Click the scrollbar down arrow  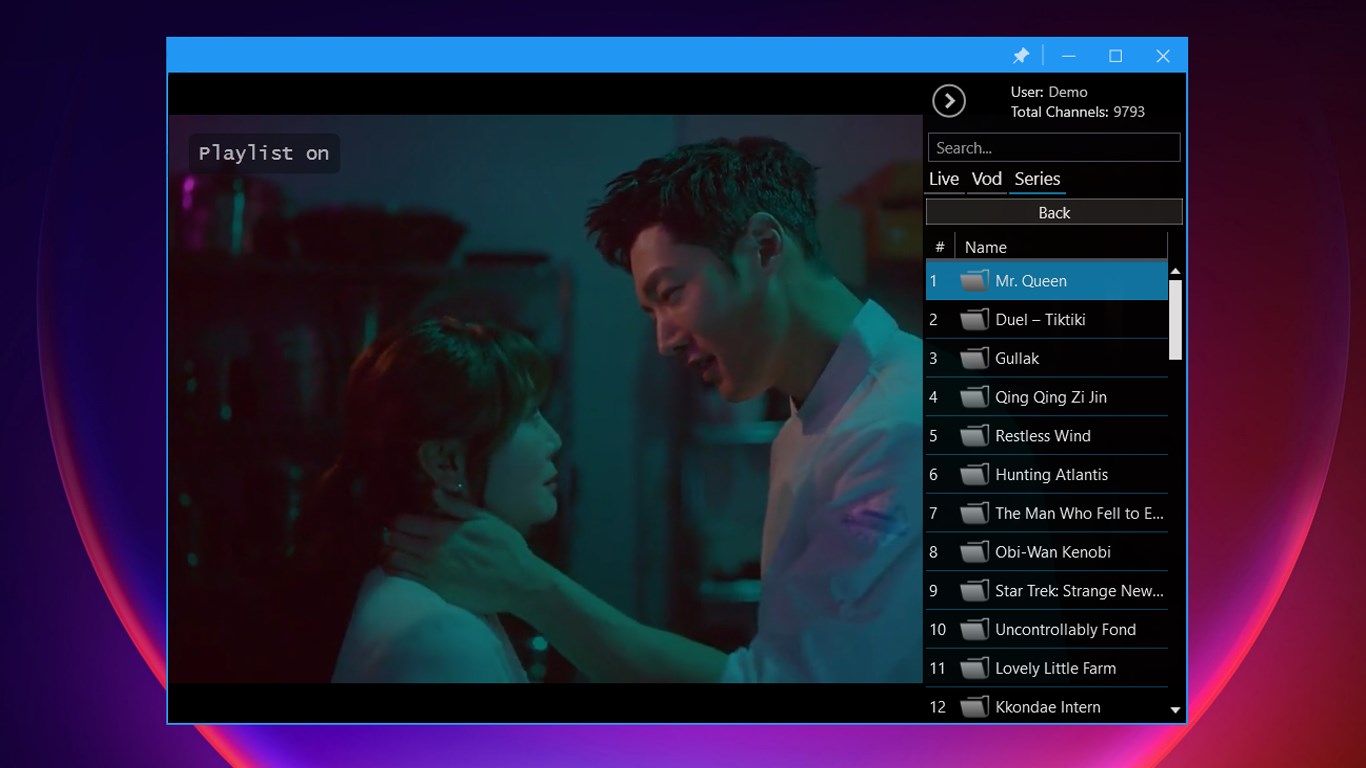[x=1175, y=709]
